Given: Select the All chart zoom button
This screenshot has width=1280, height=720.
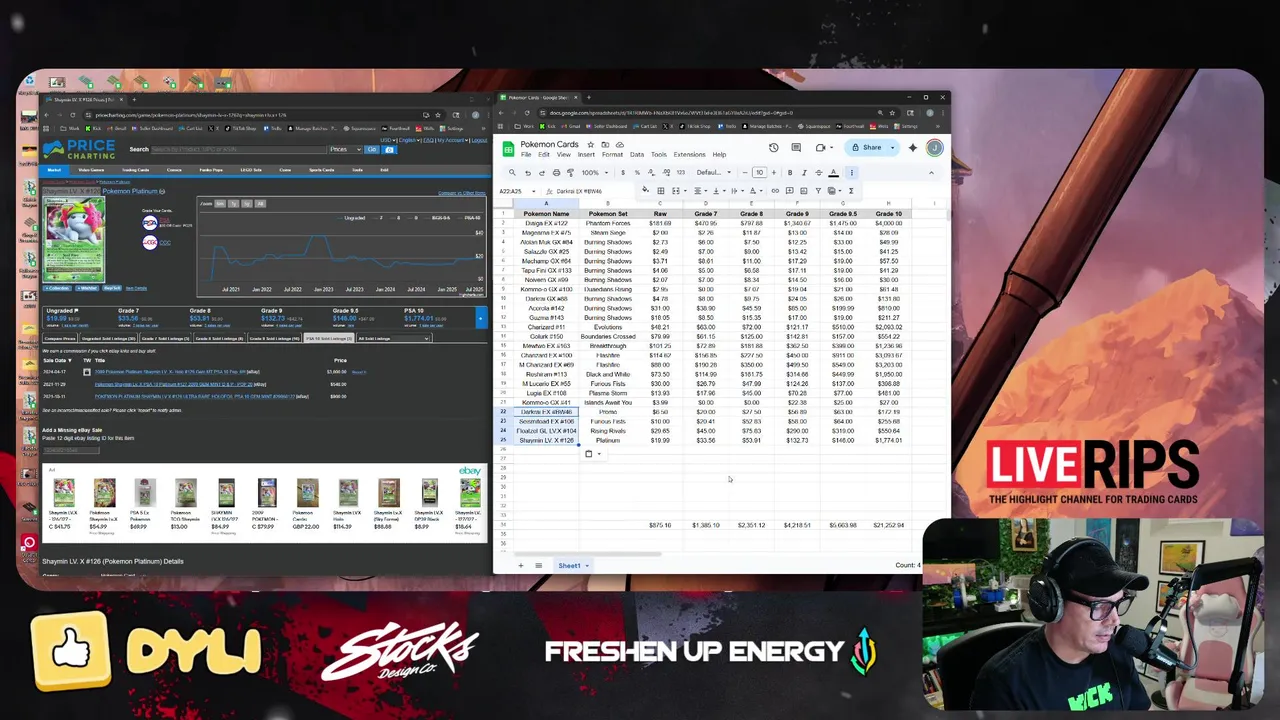Looking at the screenshot, I should click(260, 204).
